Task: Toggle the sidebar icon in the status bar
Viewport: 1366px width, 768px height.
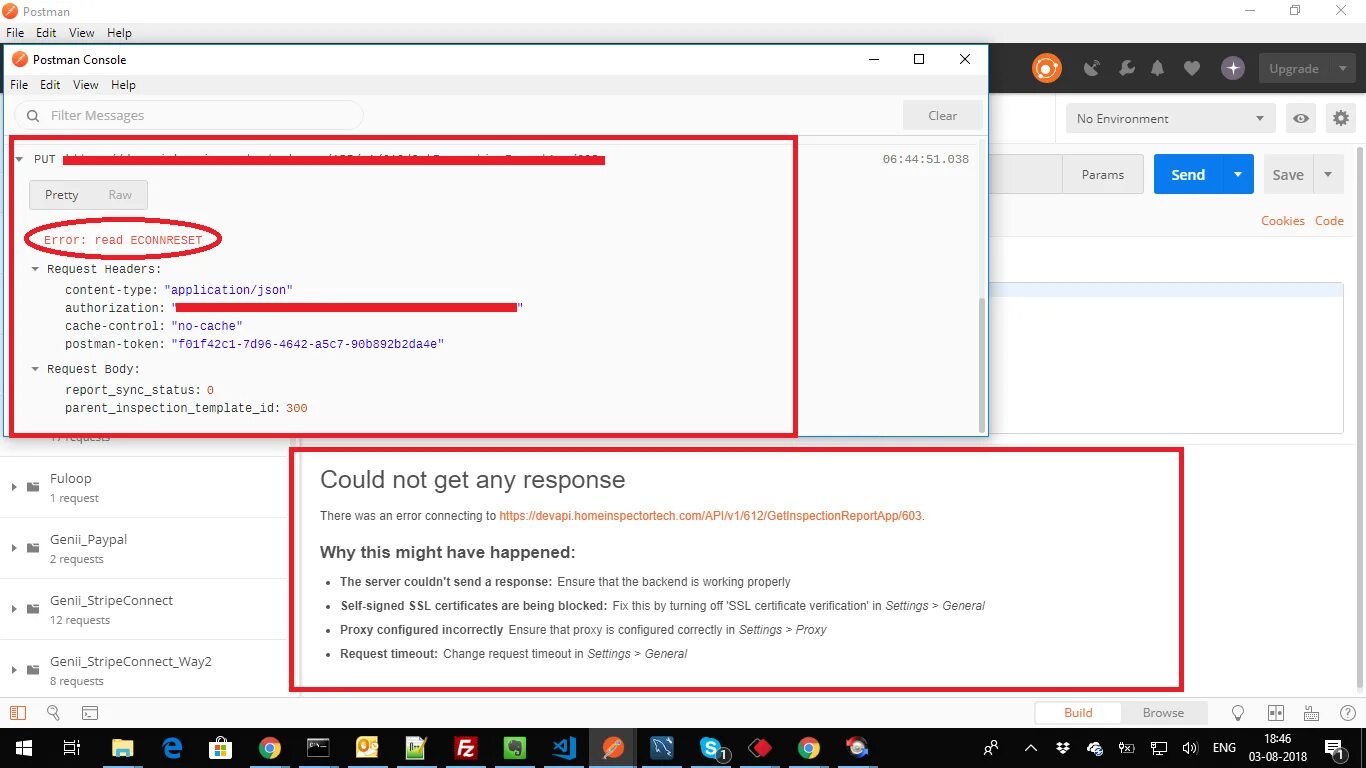Action: pyautogui.click(x=17, y=713)
